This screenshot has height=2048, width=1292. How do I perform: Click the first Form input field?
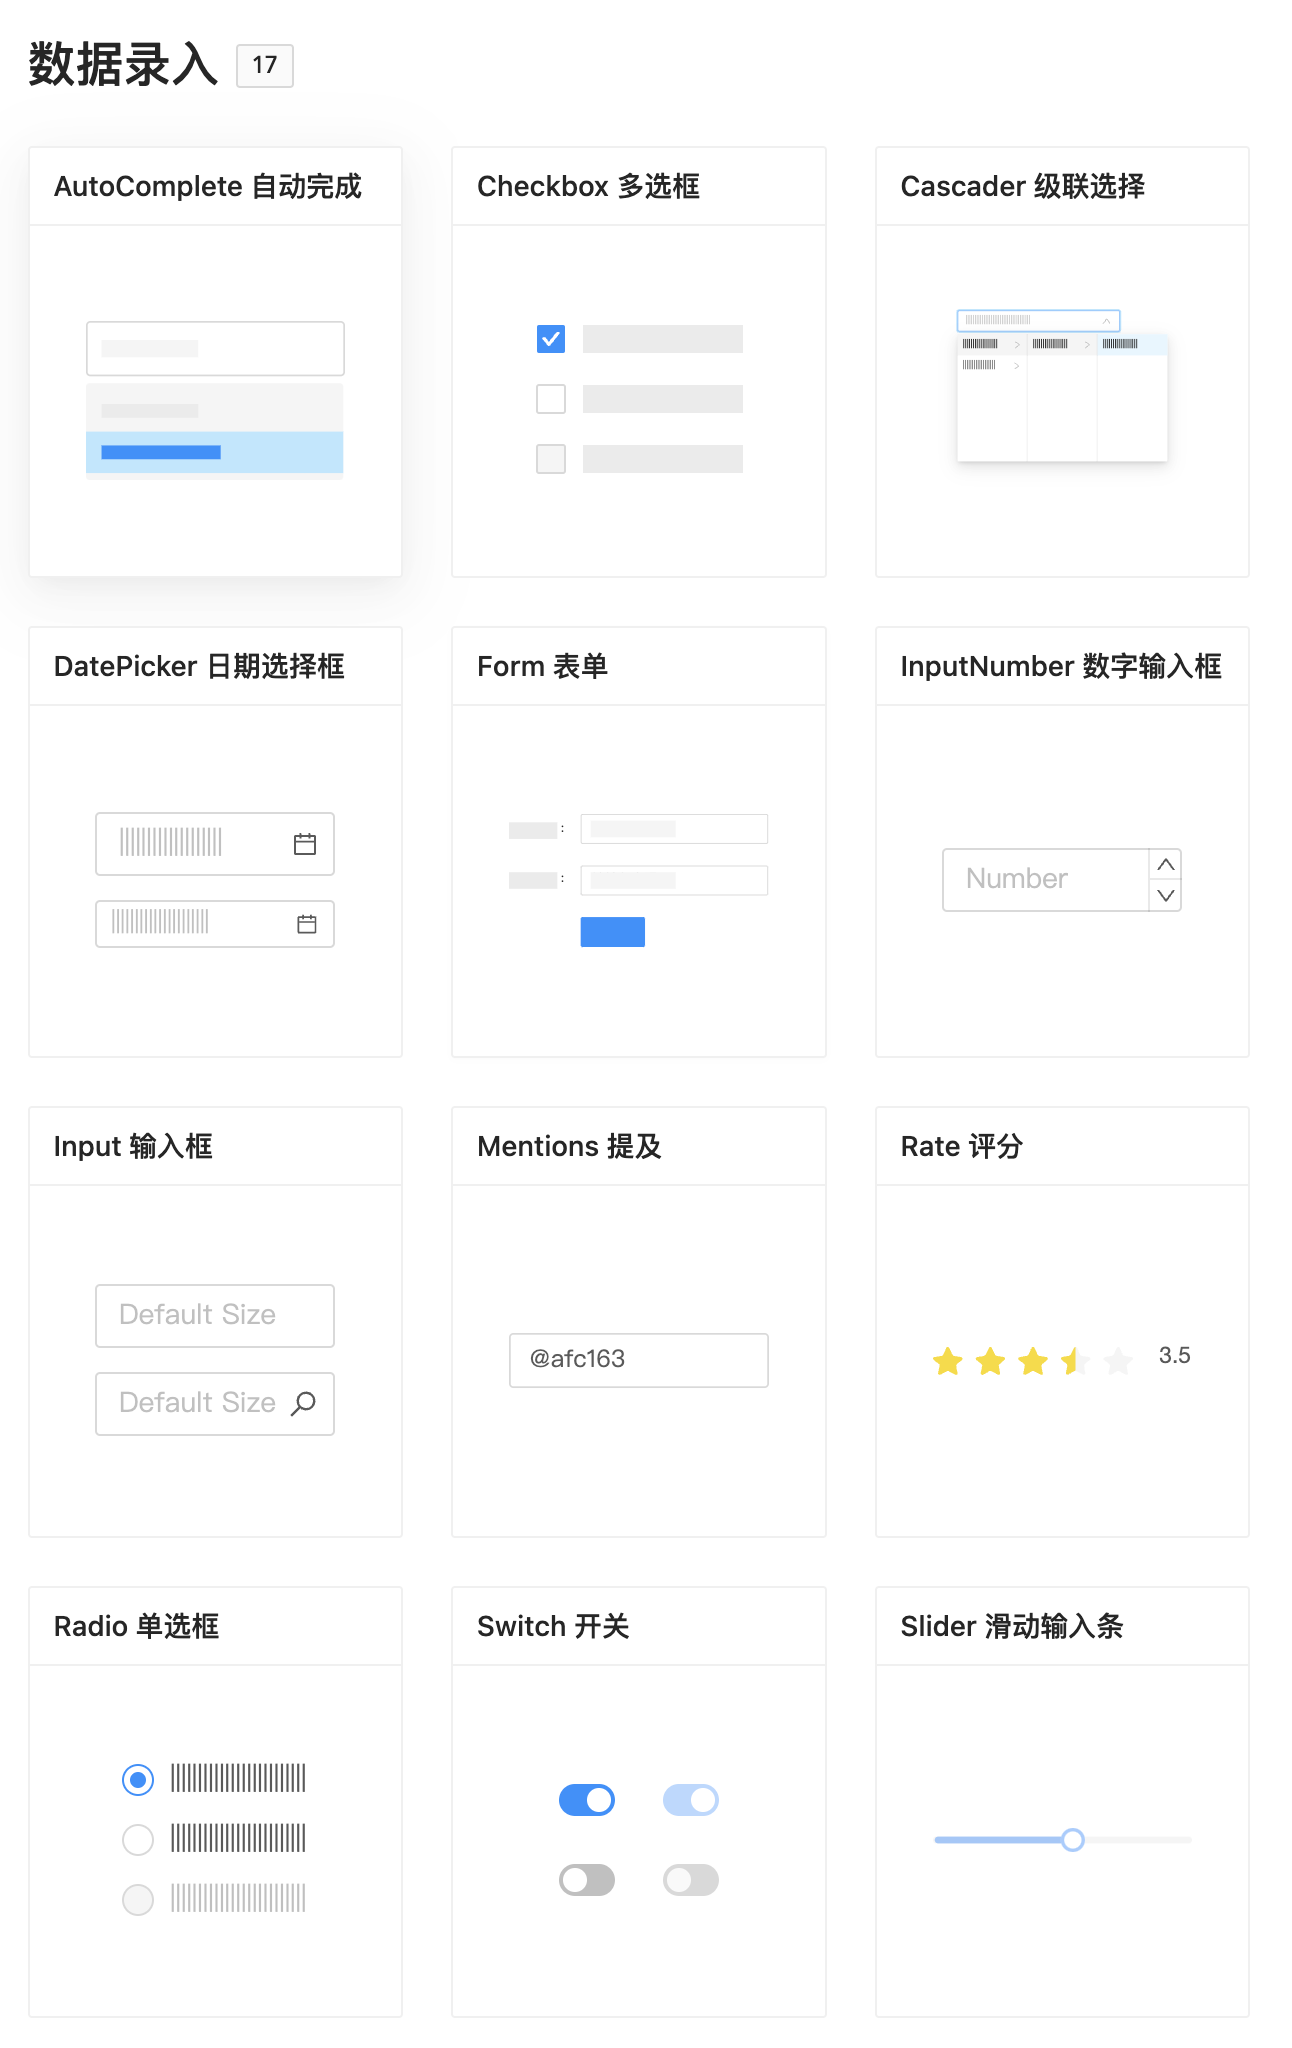coord(674,829)
